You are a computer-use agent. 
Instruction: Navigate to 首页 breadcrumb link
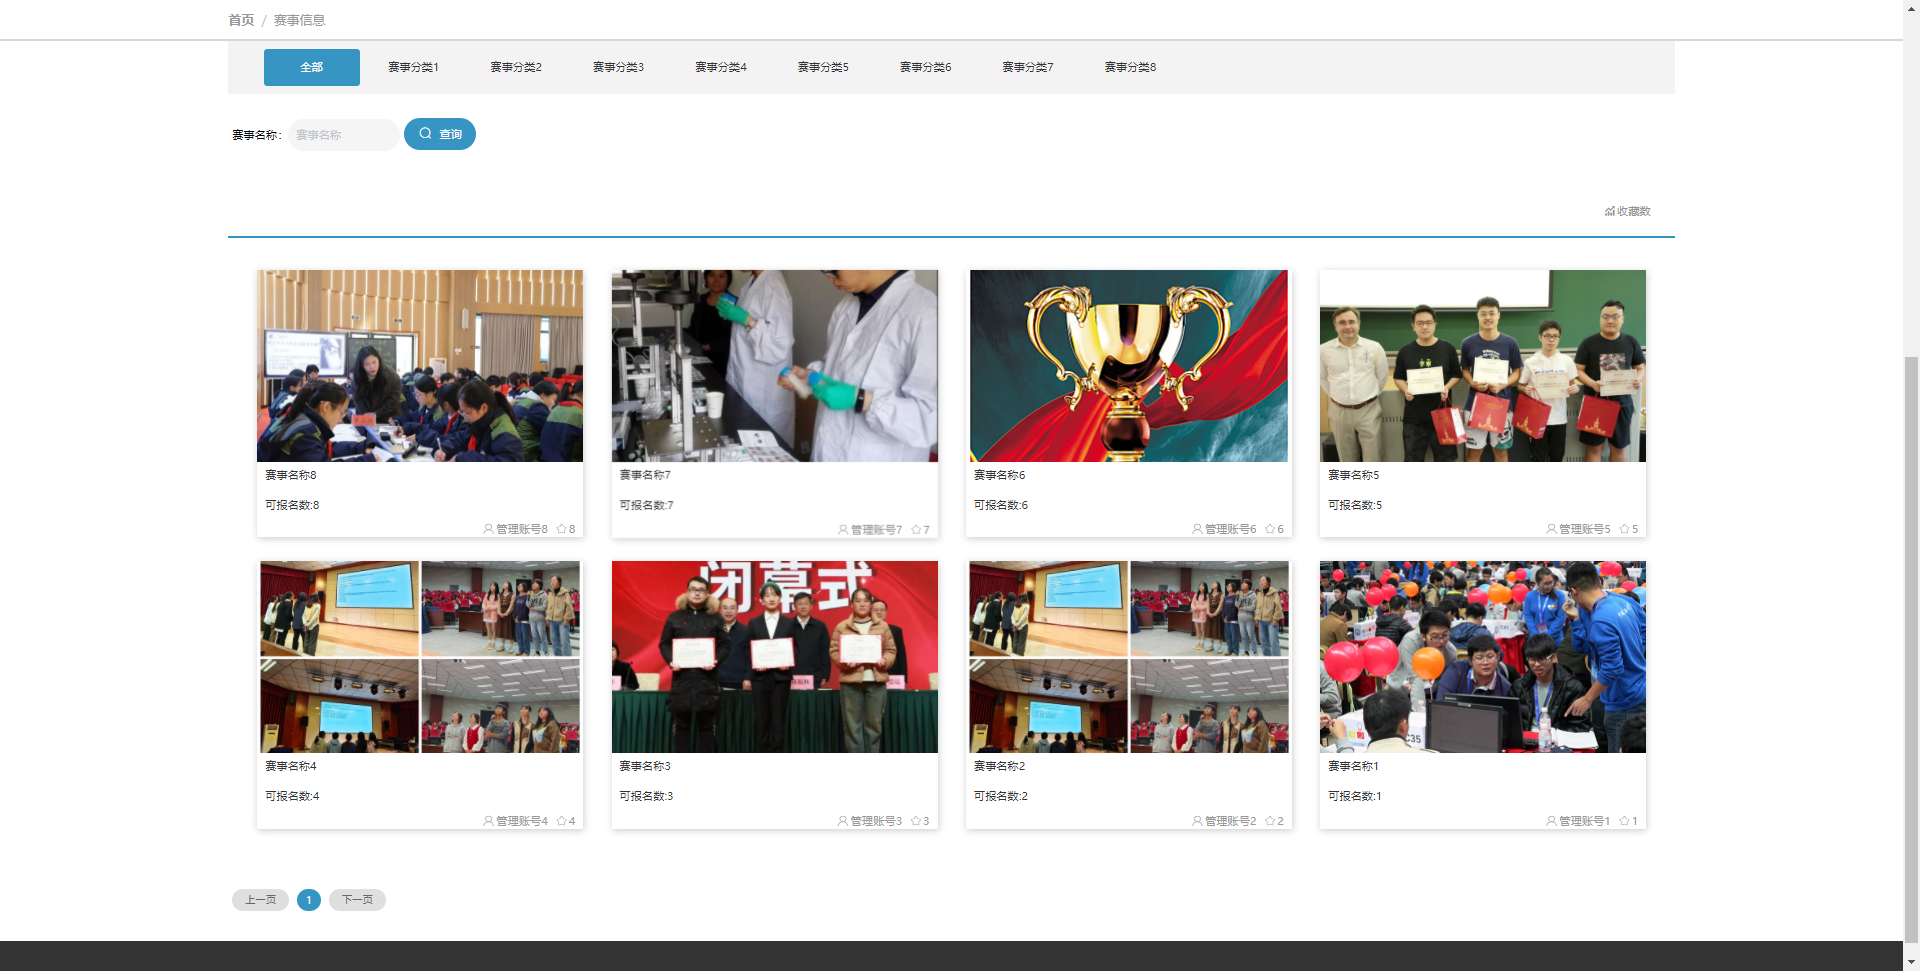coord(241,20)
